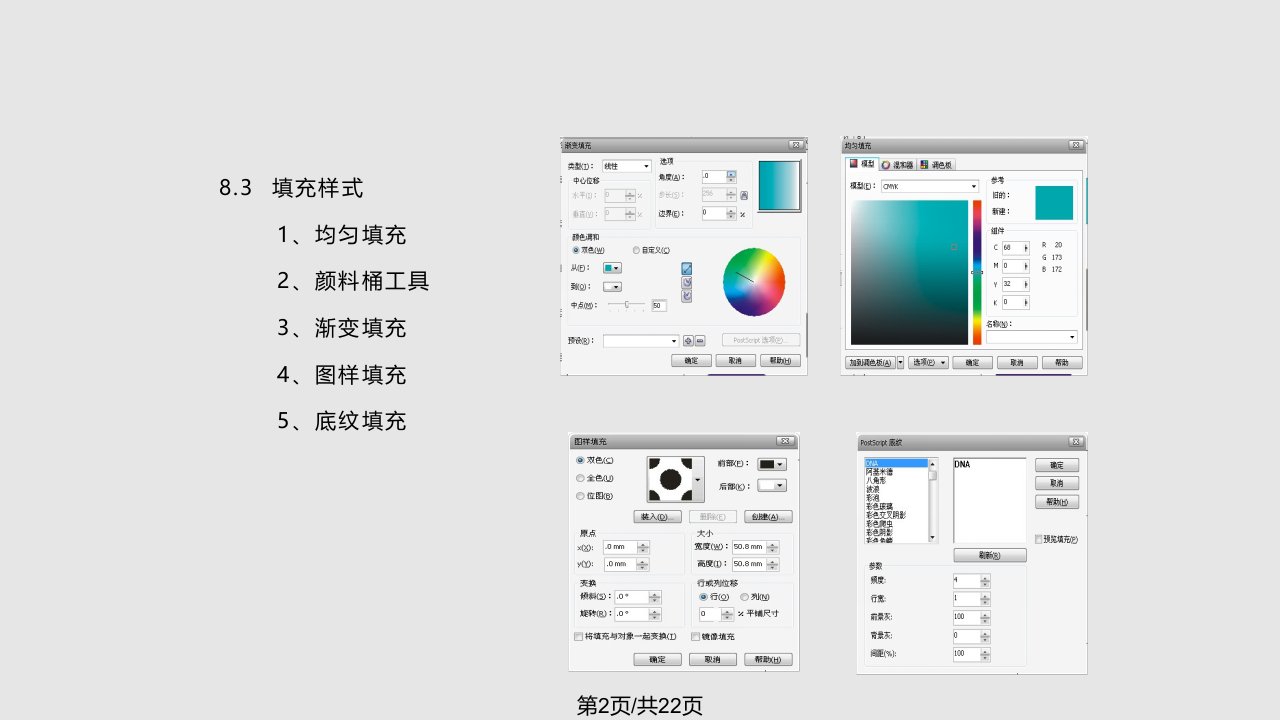The width and height of the screenshot is (1280, 720).
Task: Open the 到 color dropdown
Action: tap(612, 287)
